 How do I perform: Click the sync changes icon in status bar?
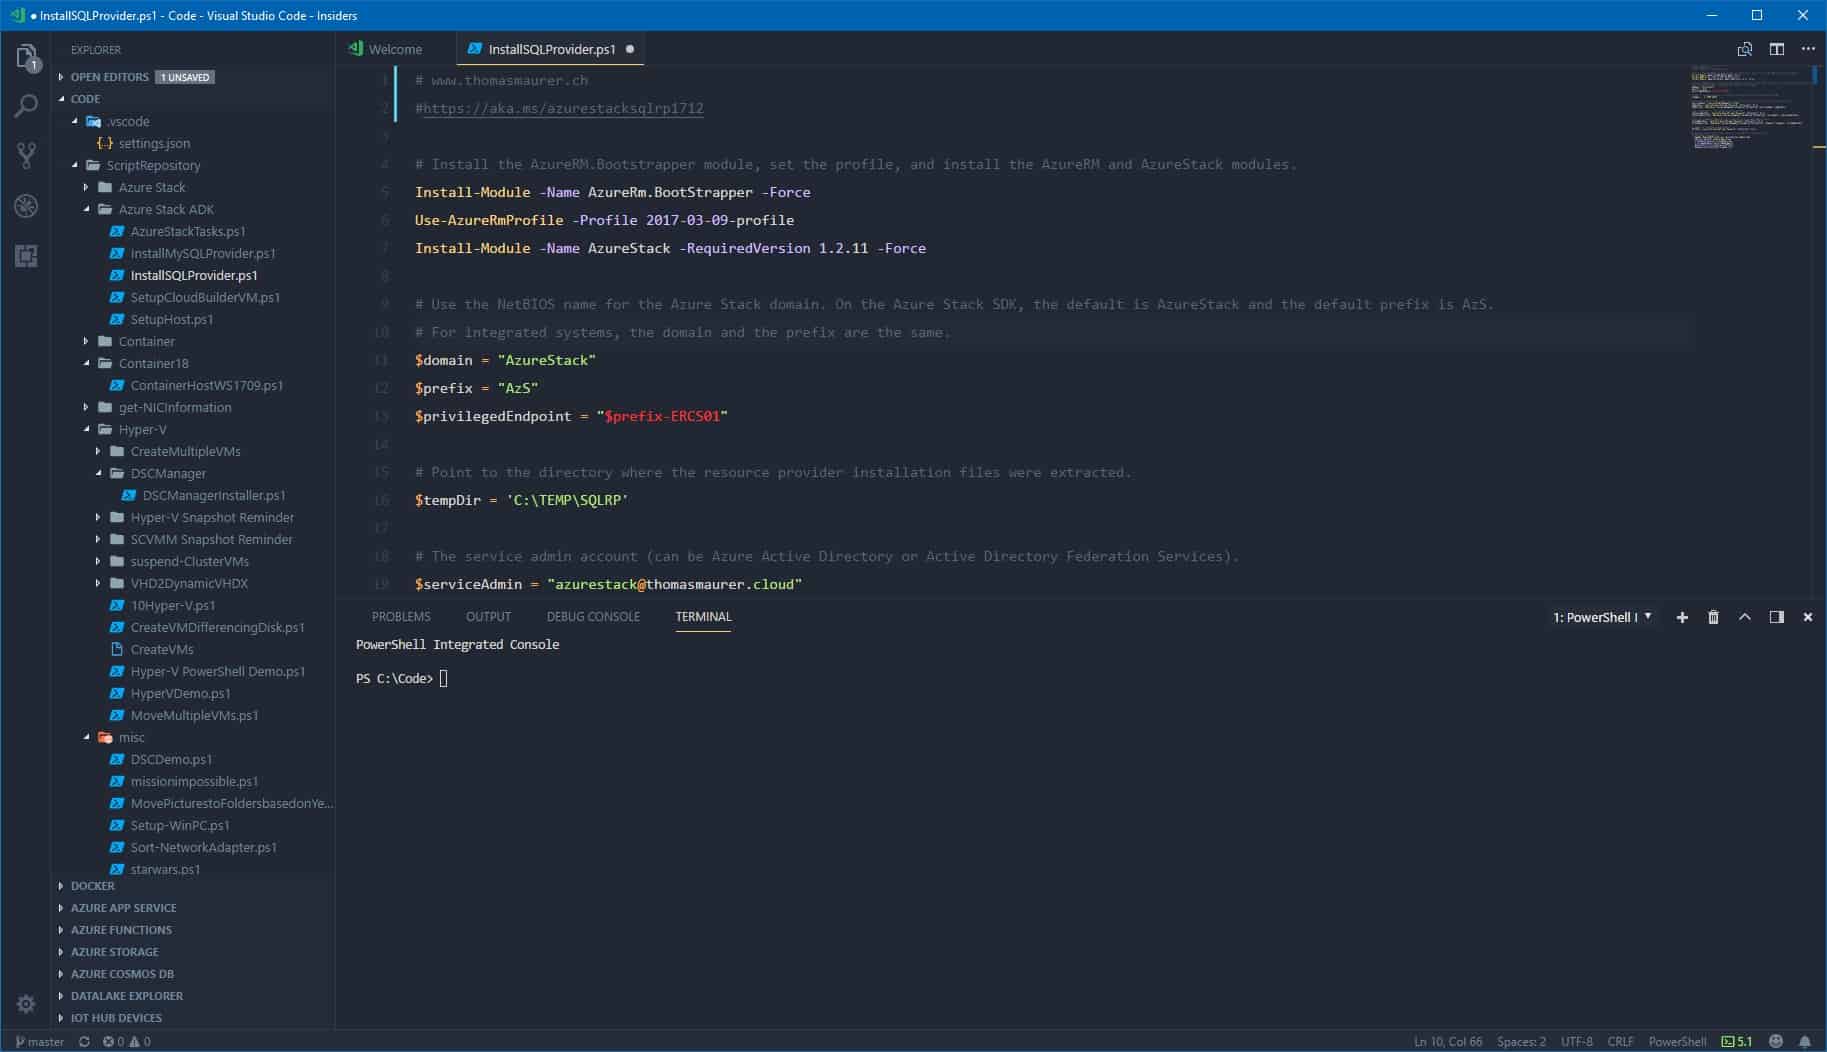pyautogui.click(x=84, y=1041)
